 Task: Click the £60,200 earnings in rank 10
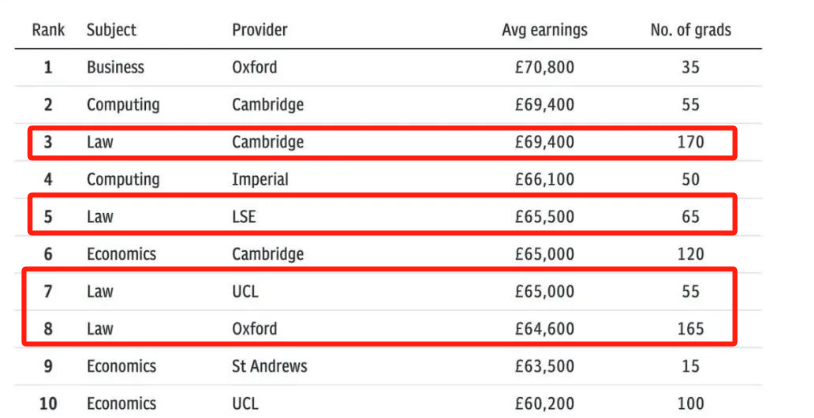(x=545, y=404)
